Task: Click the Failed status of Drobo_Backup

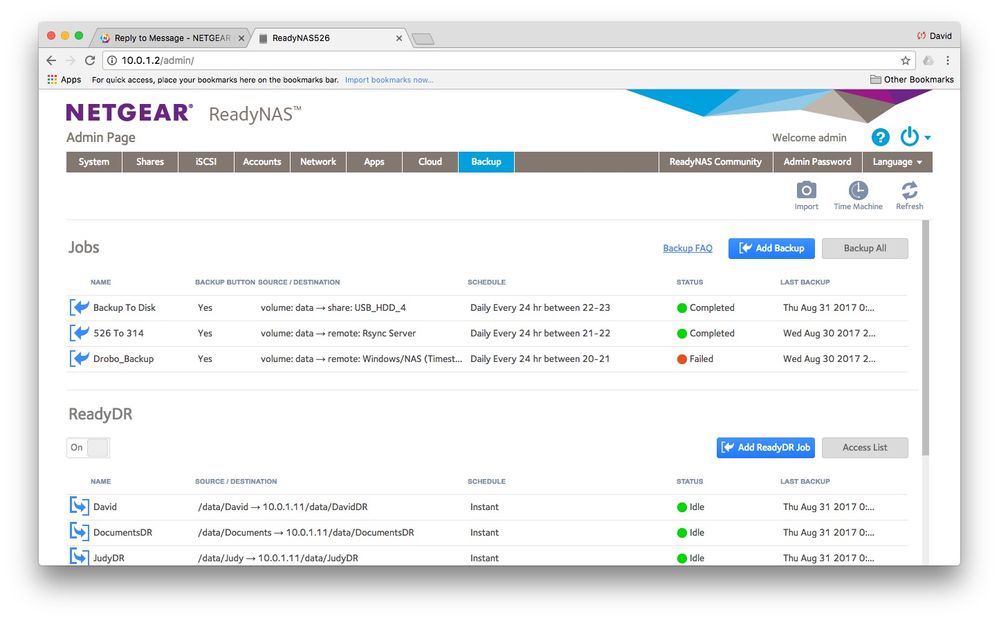Action: 695,359
